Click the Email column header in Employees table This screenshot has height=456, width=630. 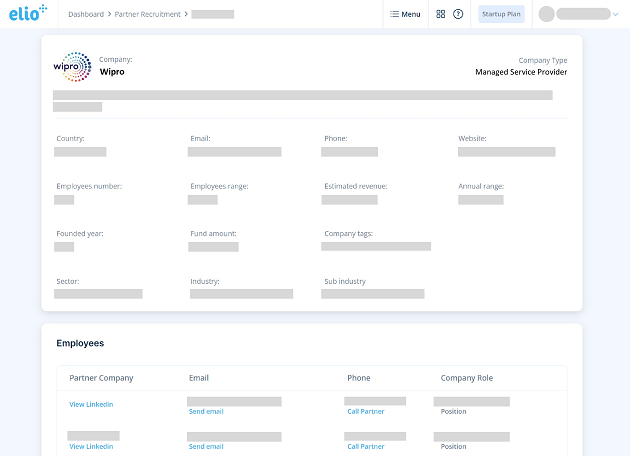click(x=199, y=378)
